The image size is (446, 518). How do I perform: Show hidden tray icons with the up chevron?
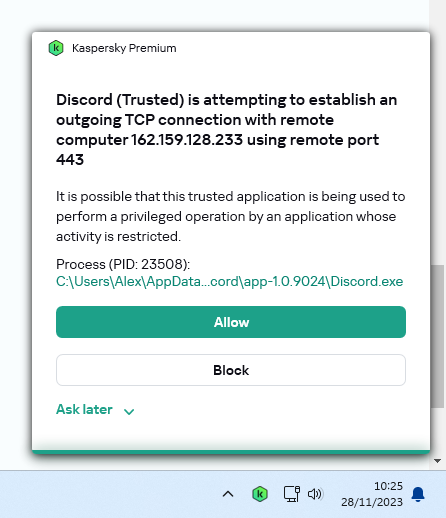228,494
